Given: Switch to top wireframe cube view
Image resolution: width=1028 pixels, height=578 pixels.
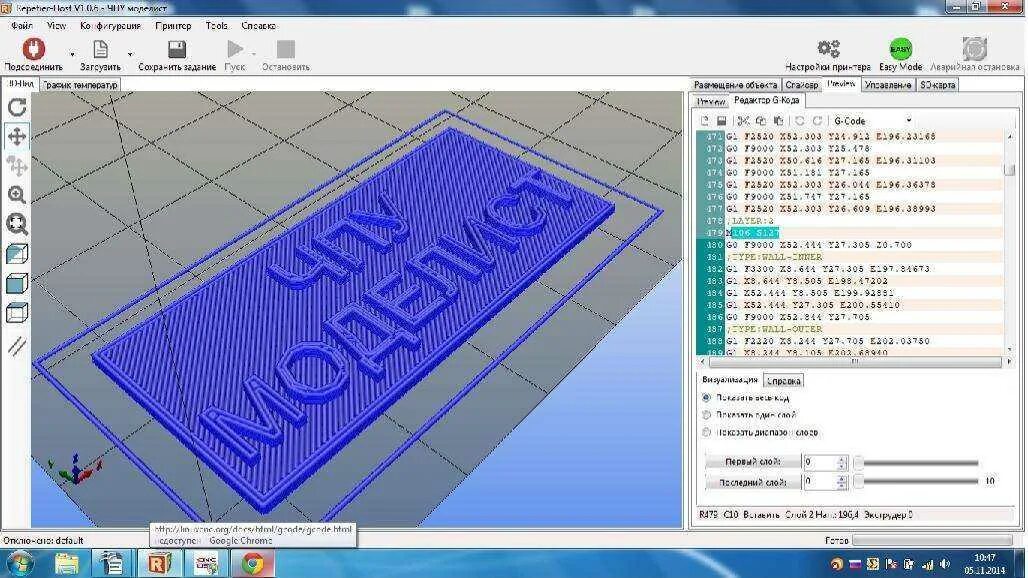Looking at the screenshot, I should tap(17, 313).
